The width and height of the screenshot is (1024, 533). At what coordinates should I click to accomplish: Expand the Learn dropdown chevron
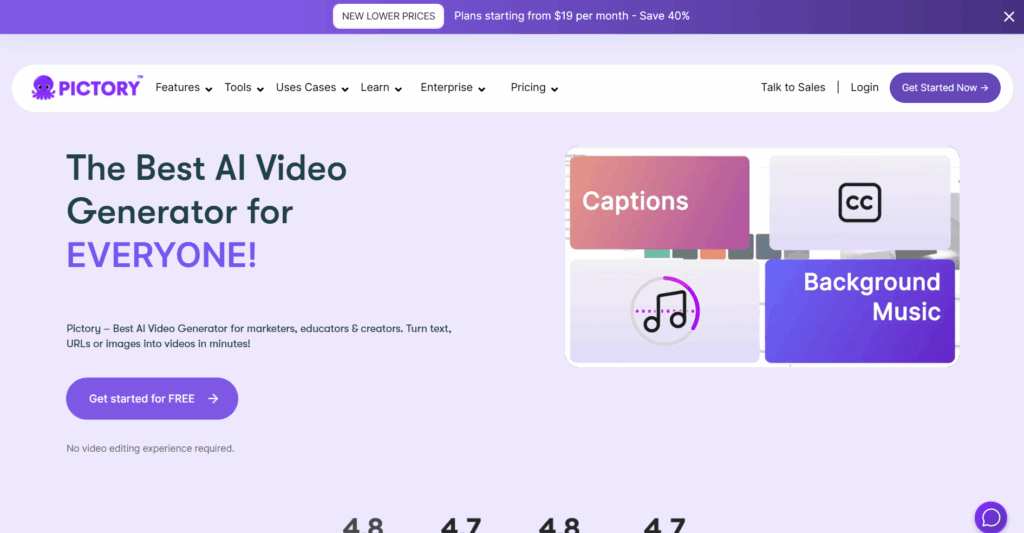[398, 89]
